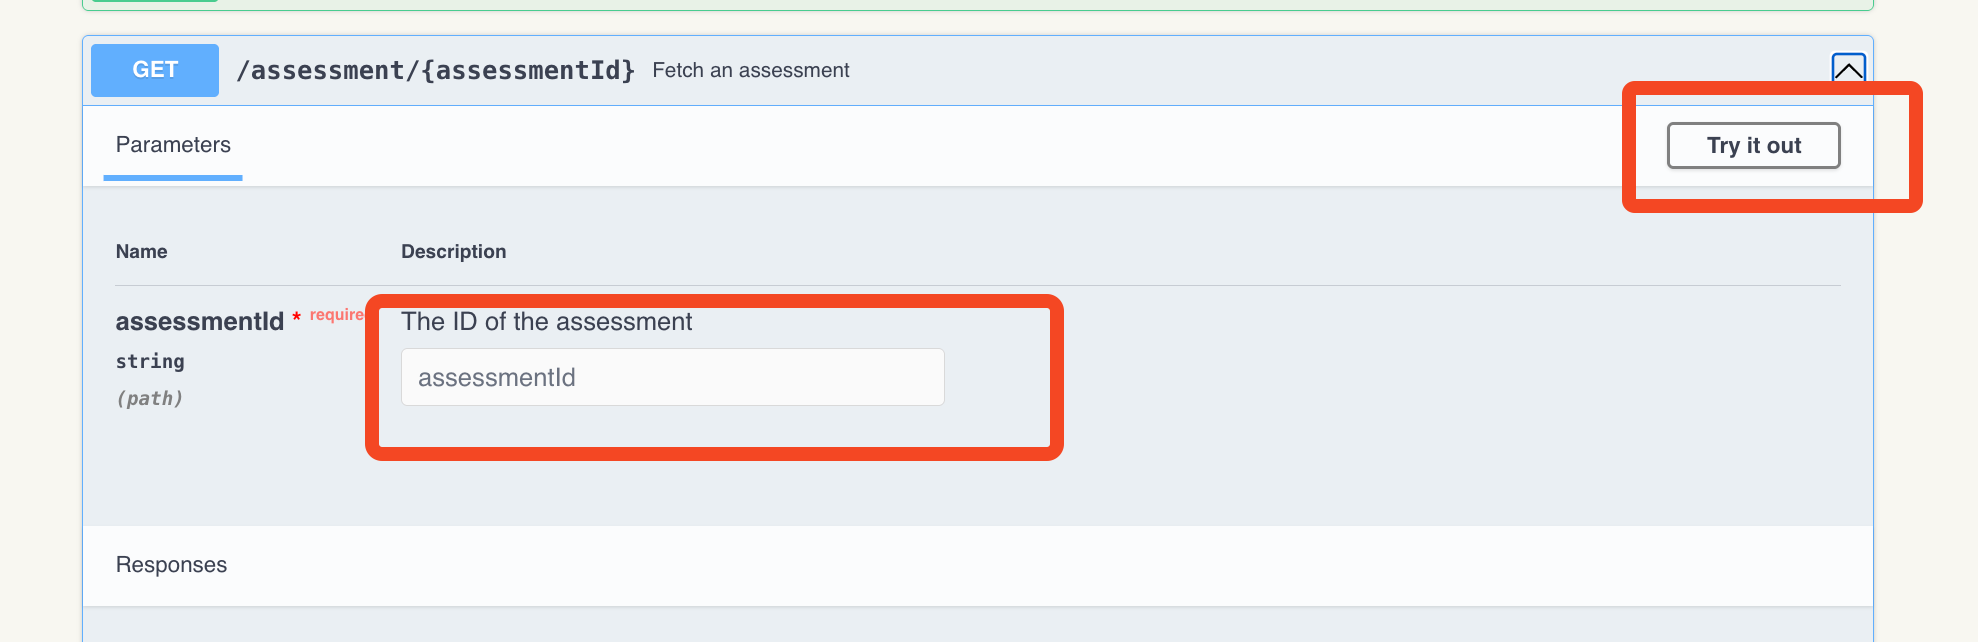Select the /assessment/{assessmentId} endpoint path
Viewport: 1978px width, 642px height.
click(x=435, y=70)
